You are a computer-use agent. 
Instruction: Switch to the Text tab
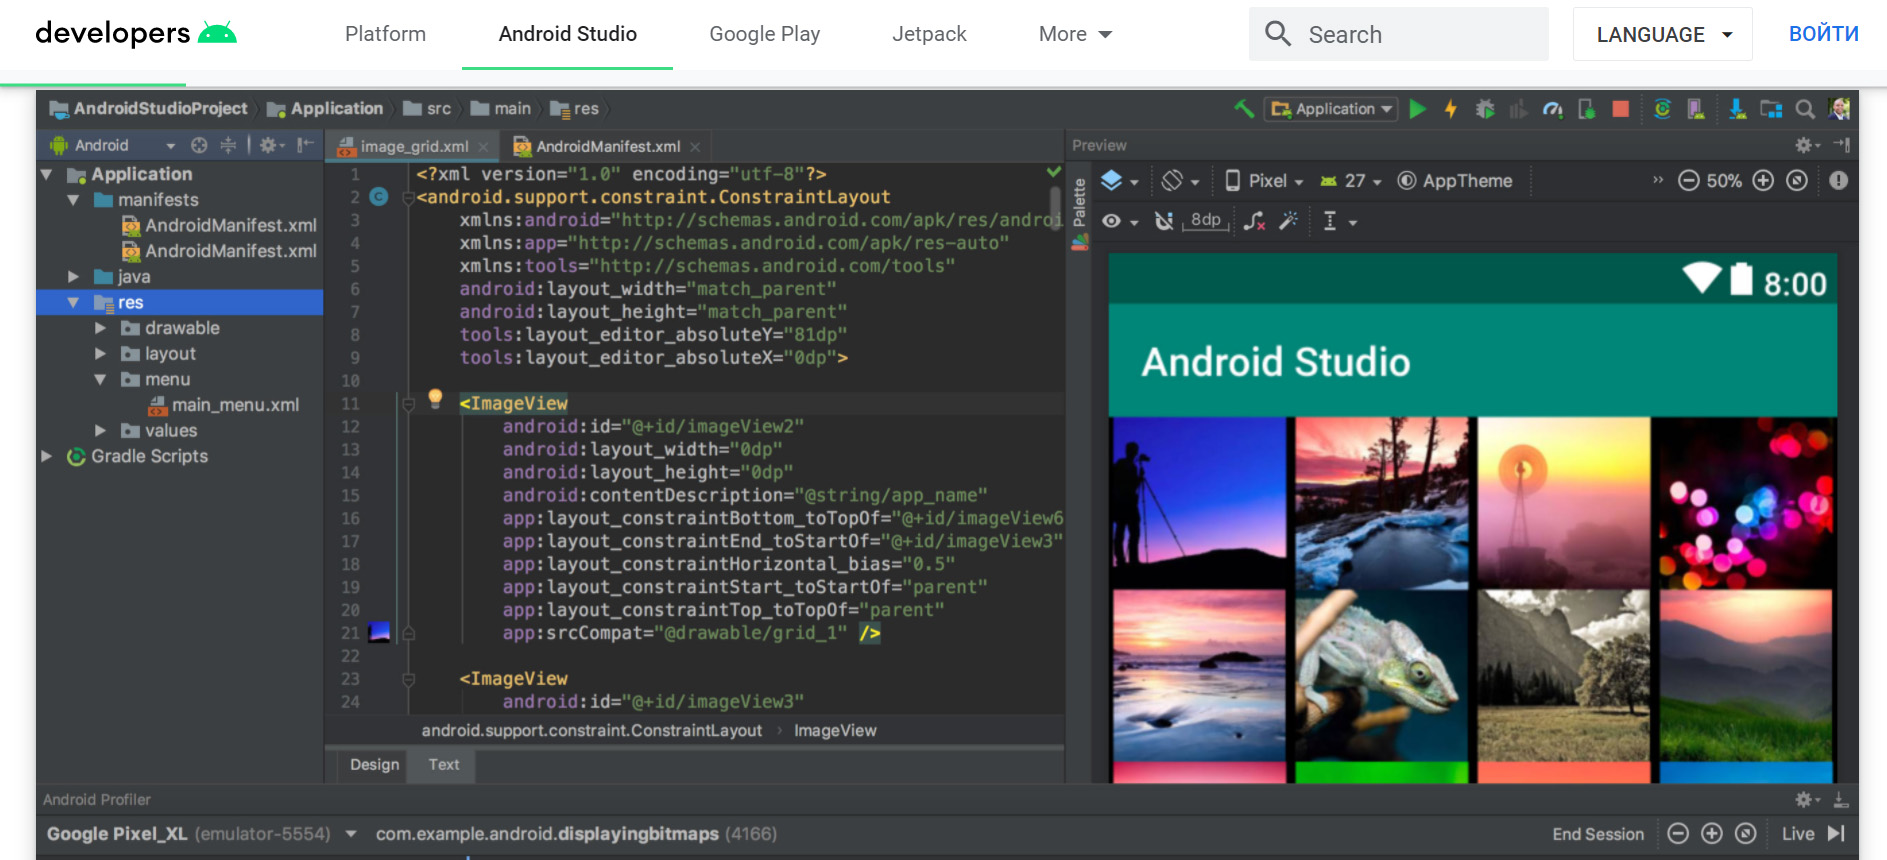[x=444, y=764]
